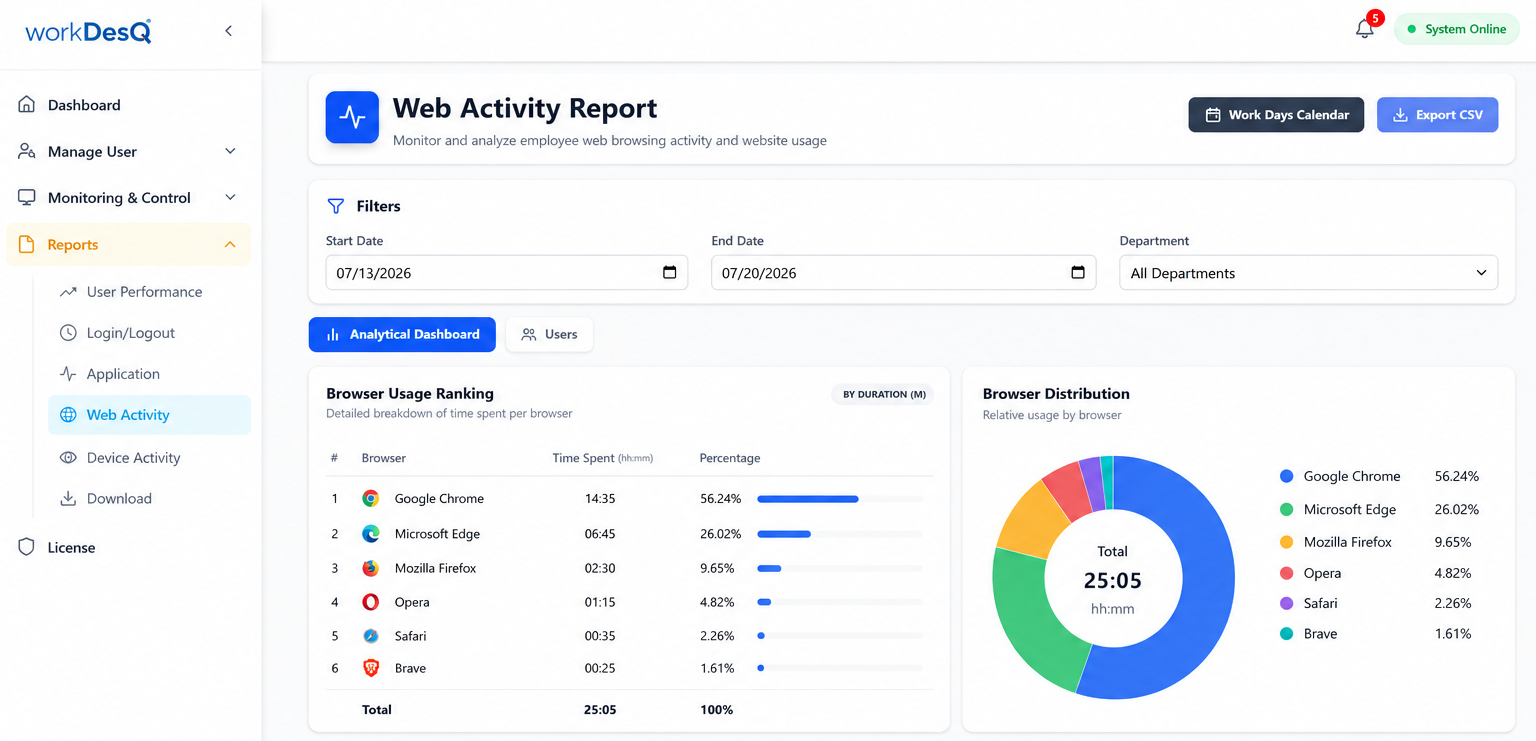Open notifications bell icon

pos(1365,29)
